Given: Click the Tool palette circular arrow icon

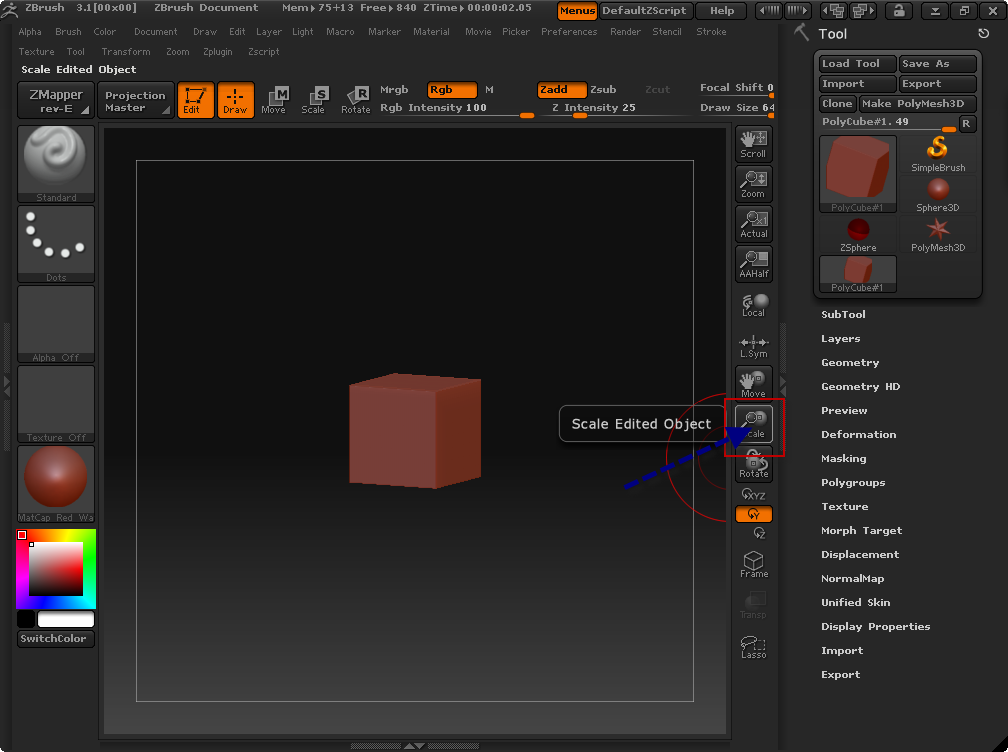Looking at the screenshot, I should (984, 33).
